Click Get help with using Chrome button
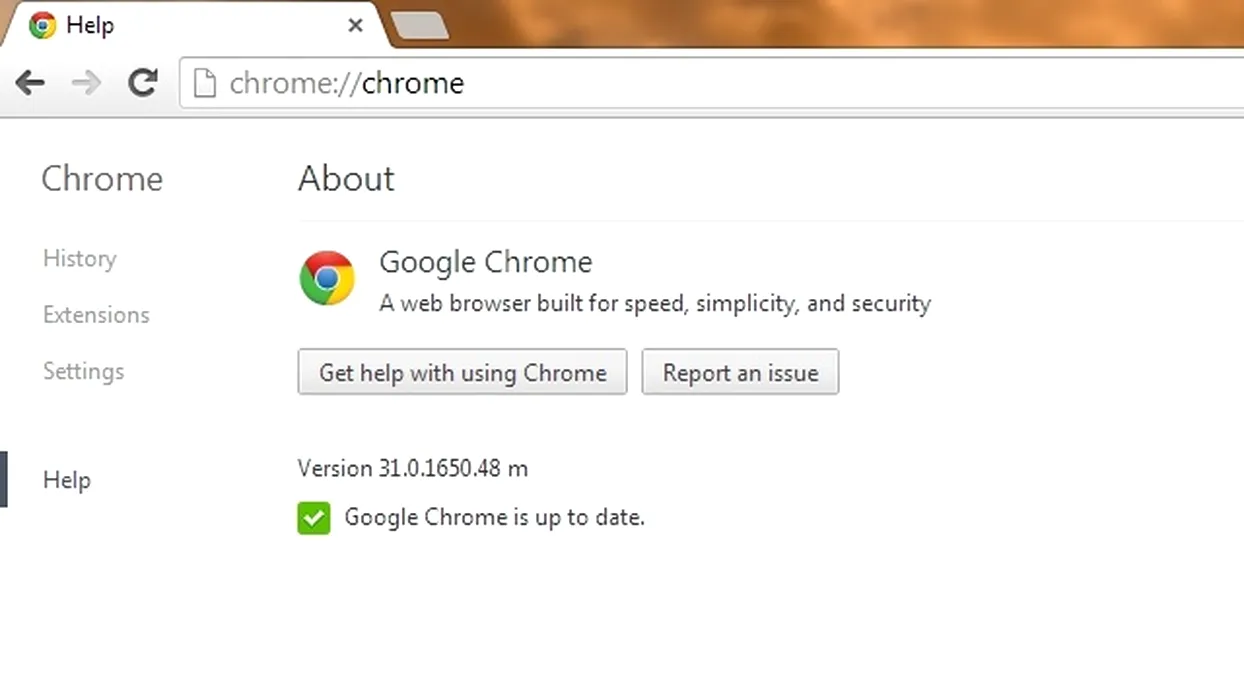Screen dimensions: 1244x700 click(x=462, y=372)
